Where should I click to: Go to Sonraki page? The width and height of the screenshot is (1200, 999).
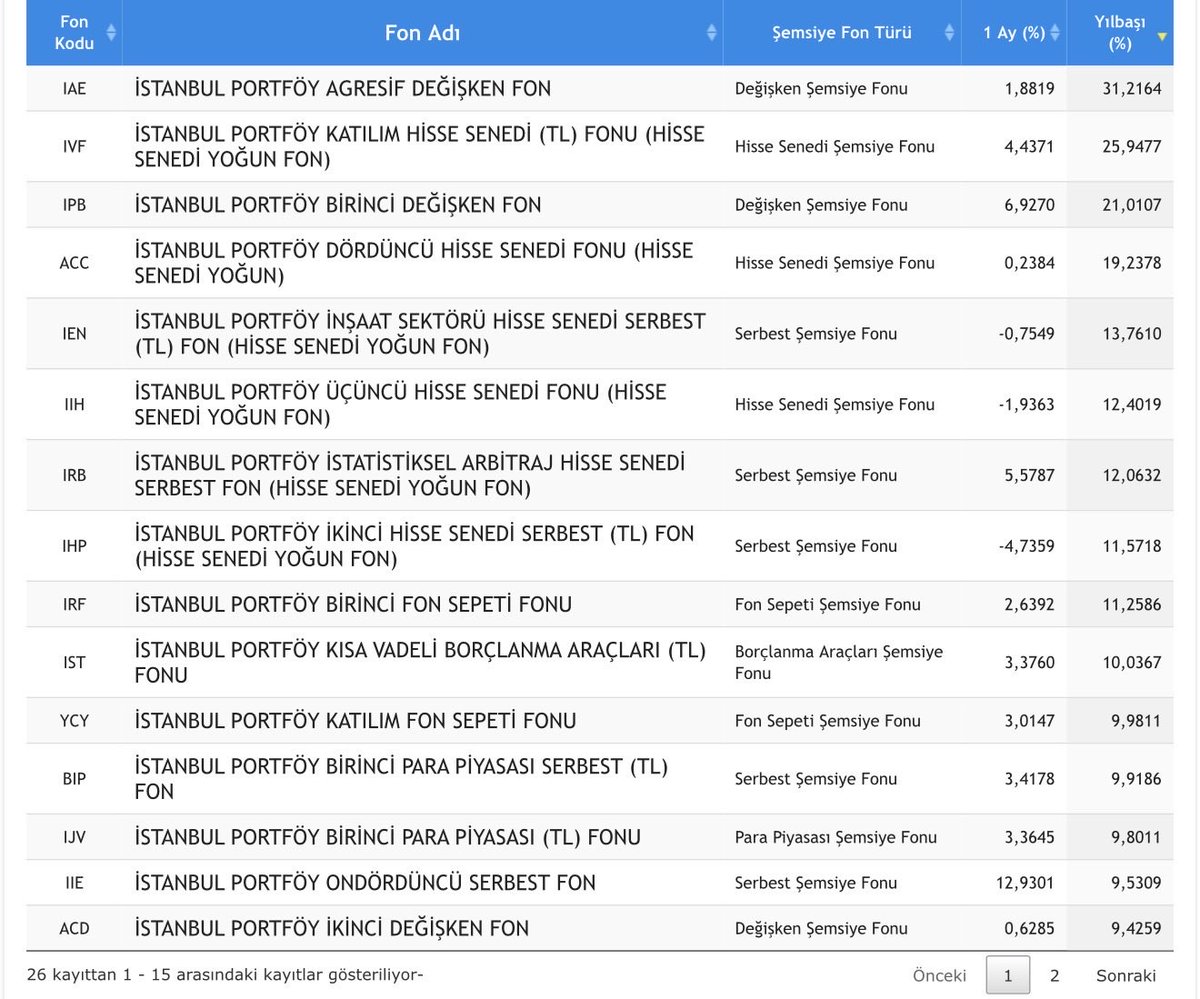1125,975
